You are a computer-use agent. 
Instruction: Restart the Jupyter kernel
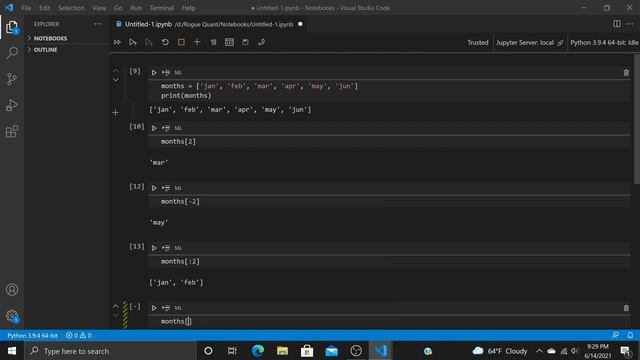coord(165,42)
